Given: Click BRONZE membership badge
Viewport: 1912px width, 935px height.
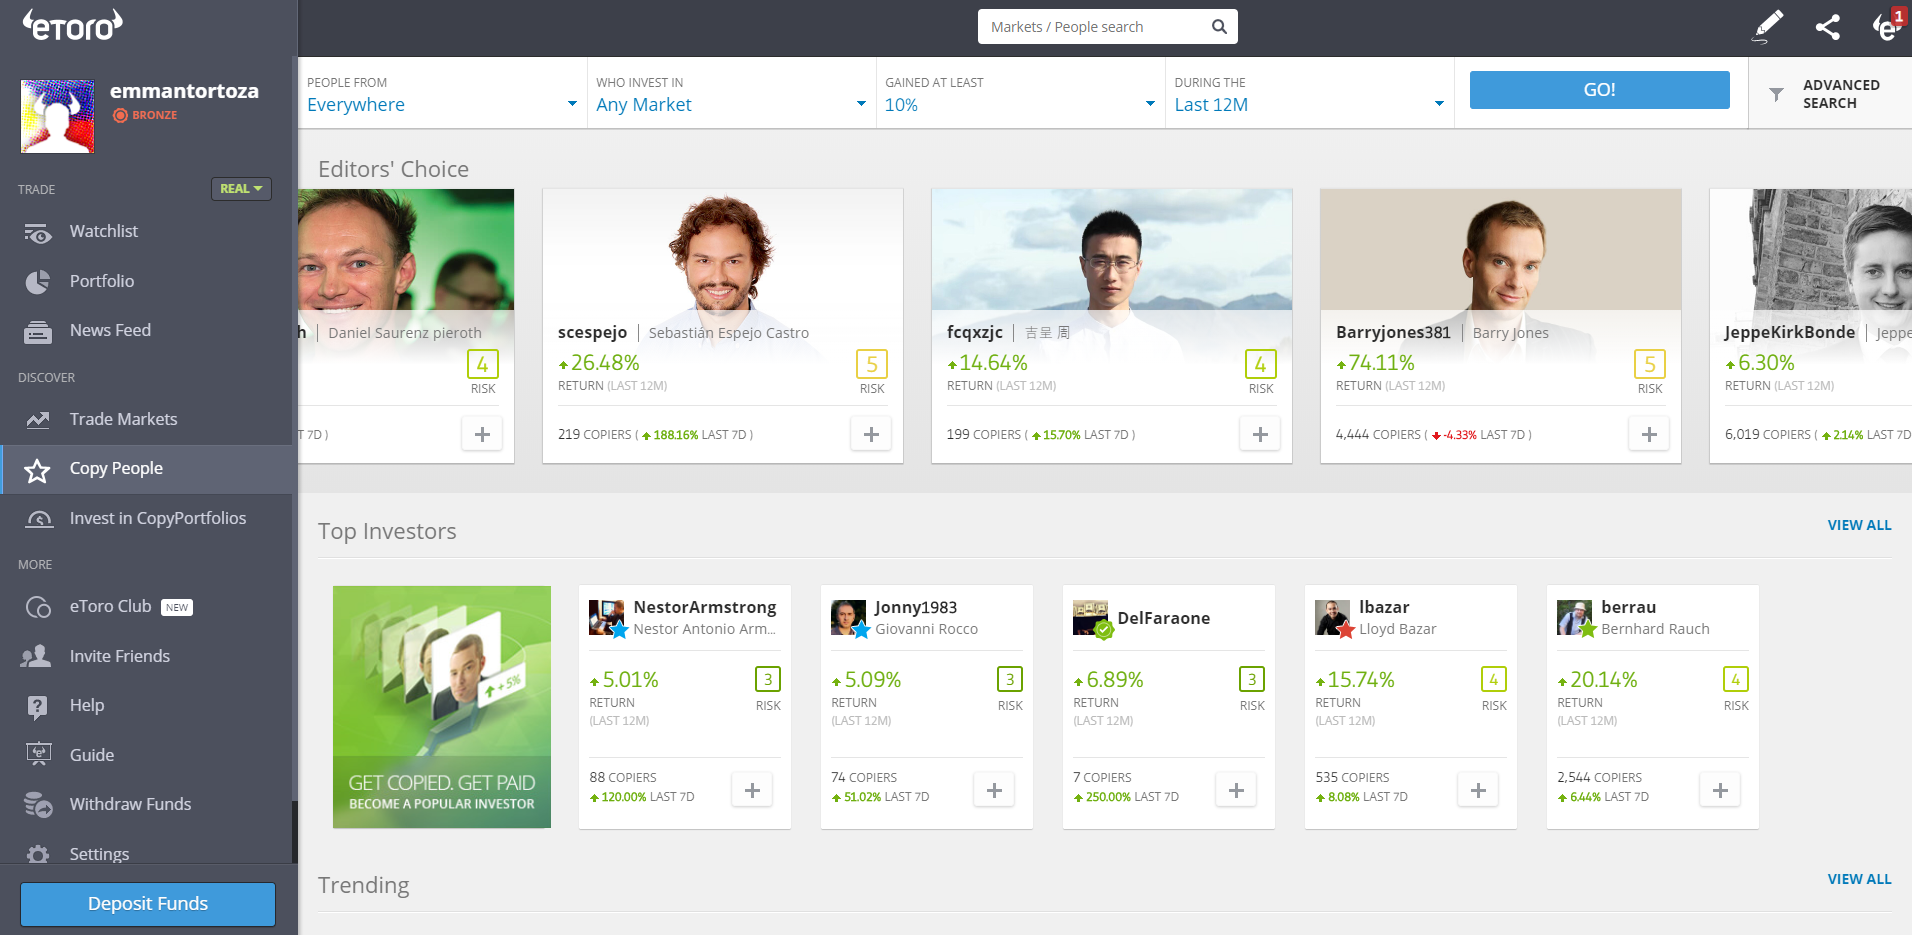Looking at the screenshot, I should point(145,115).
